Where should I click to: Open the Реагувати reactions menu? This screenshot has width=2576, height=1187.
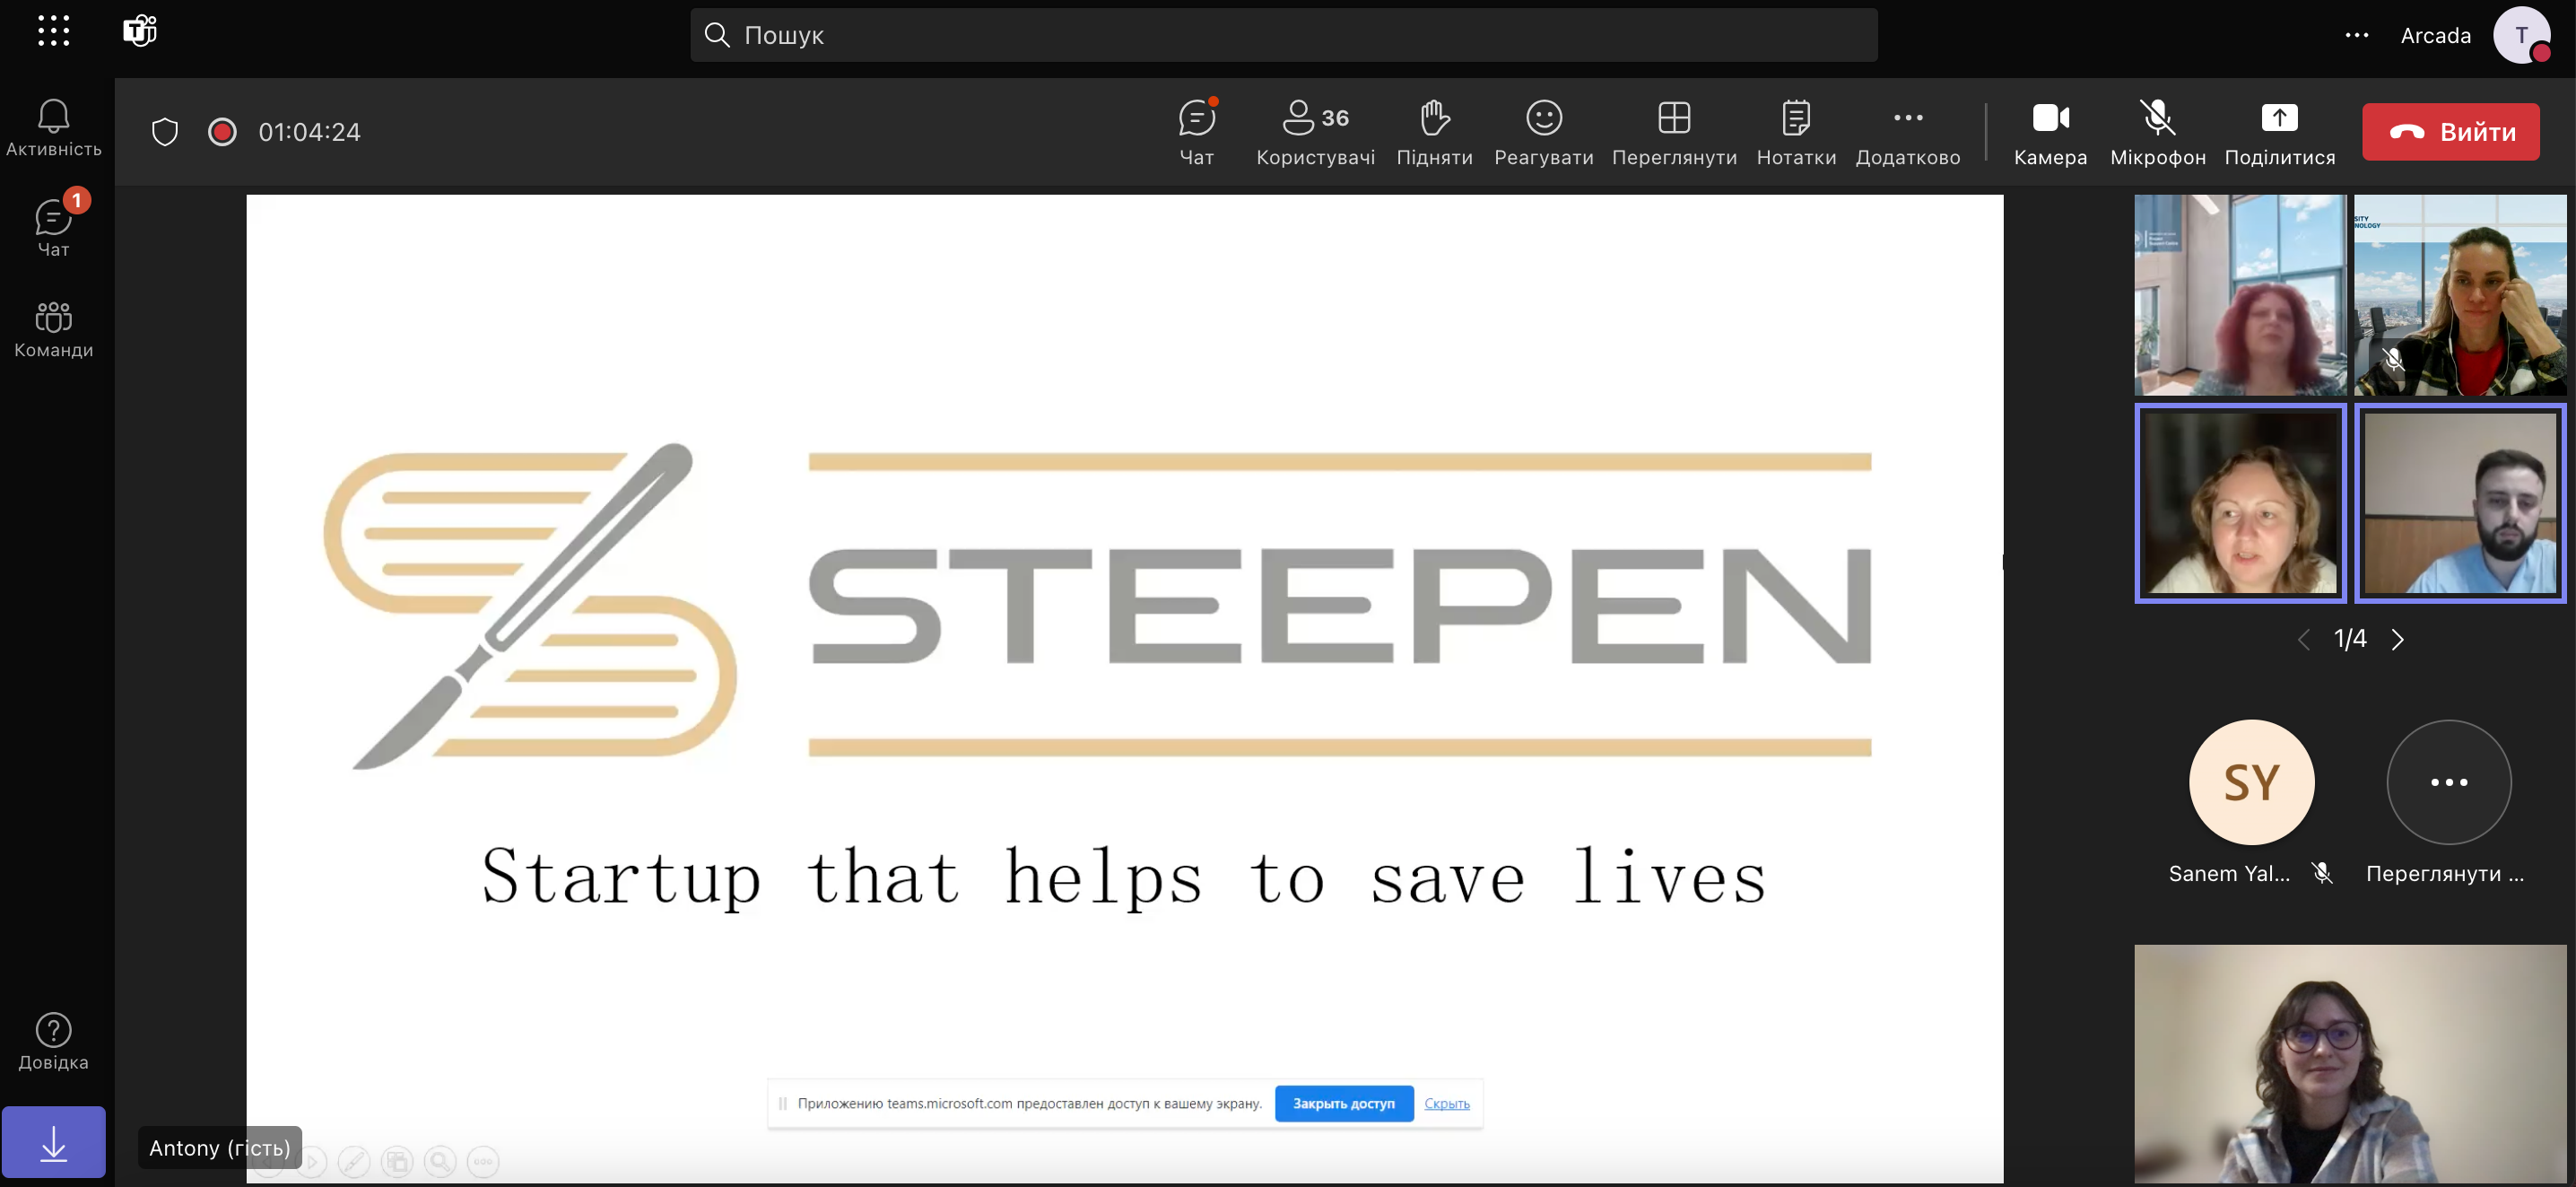pos(1544,132)
